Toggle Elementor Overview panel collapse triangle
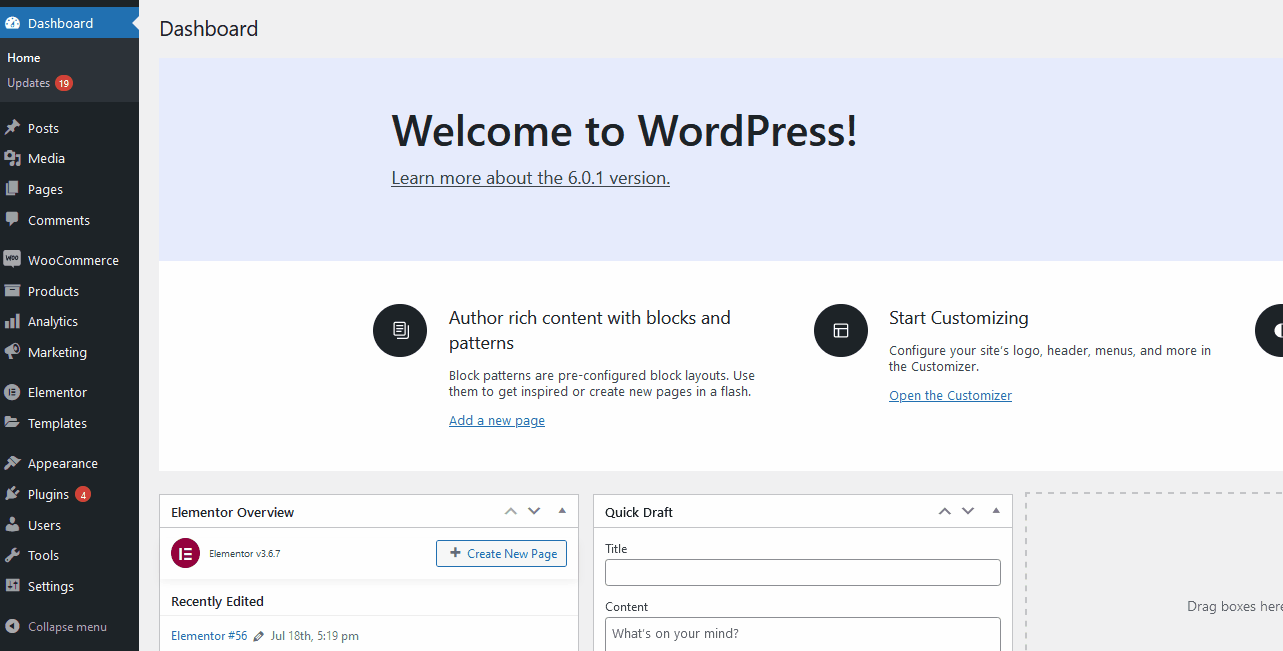Viewport: 1283px width, 651px height. tap(562, 511)
